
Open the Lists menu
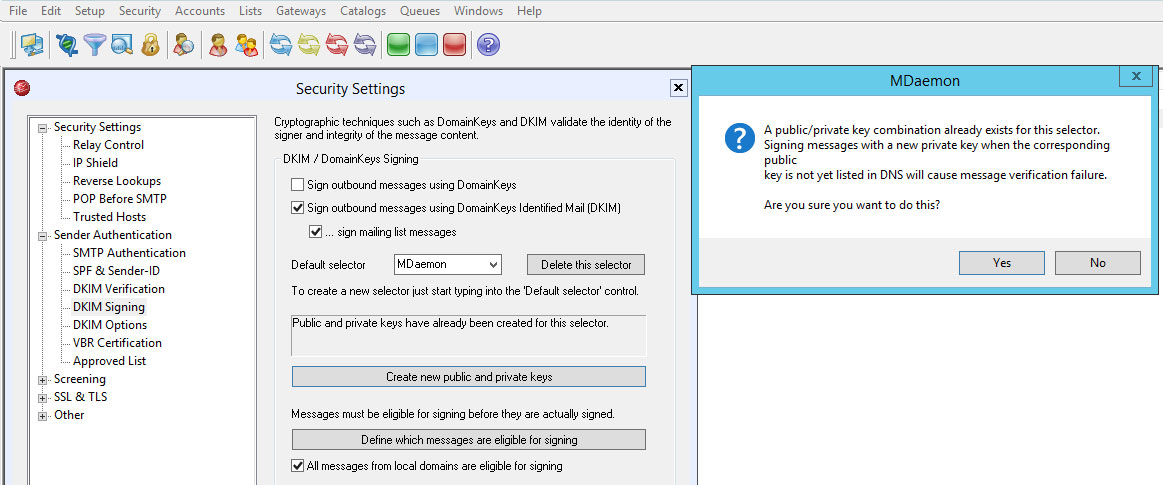coord(250,11)
